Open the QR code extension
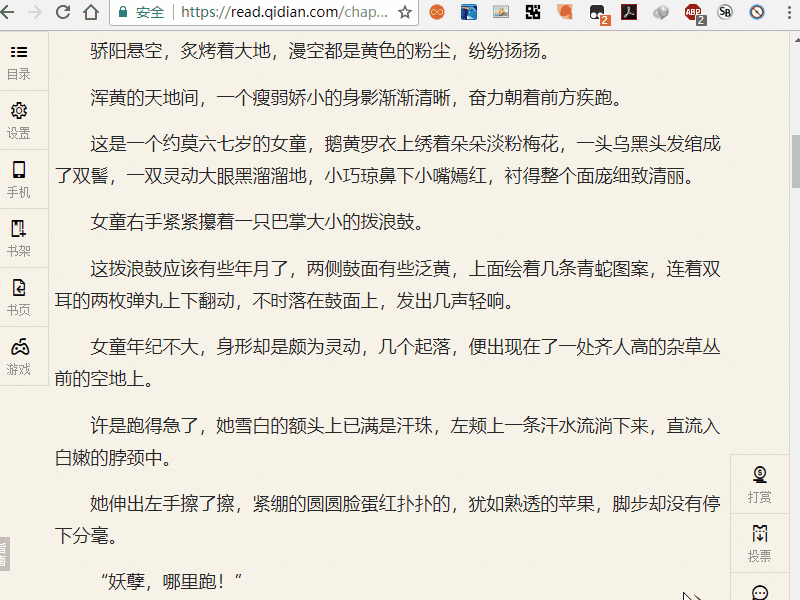 [x=533, y=12]
